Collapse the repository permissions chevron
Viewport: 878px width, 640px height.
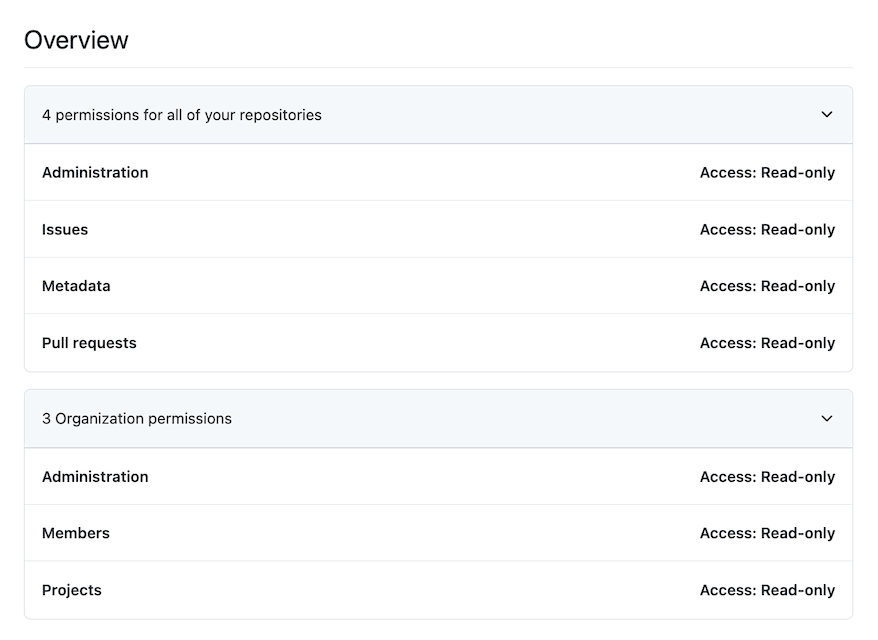(x=826, y=115)
